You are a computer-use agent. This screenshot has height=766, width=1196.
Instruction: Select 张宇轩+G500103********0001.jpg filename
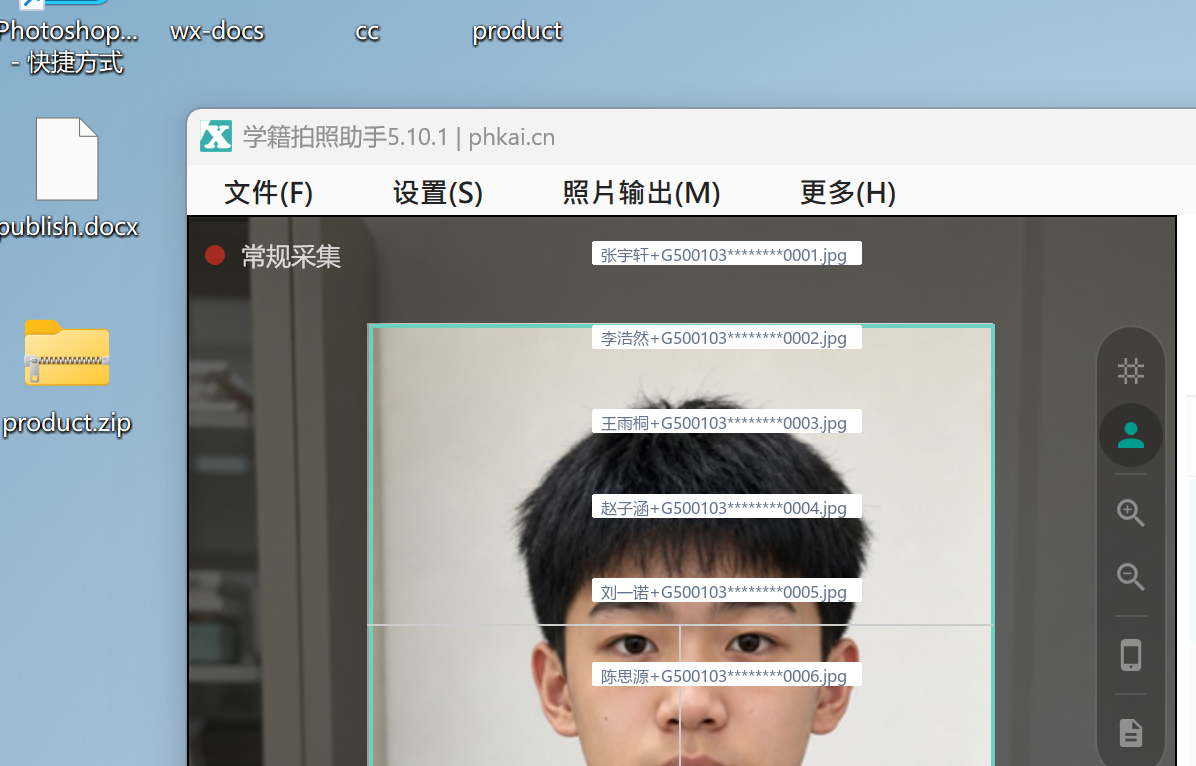click(726, 254)
